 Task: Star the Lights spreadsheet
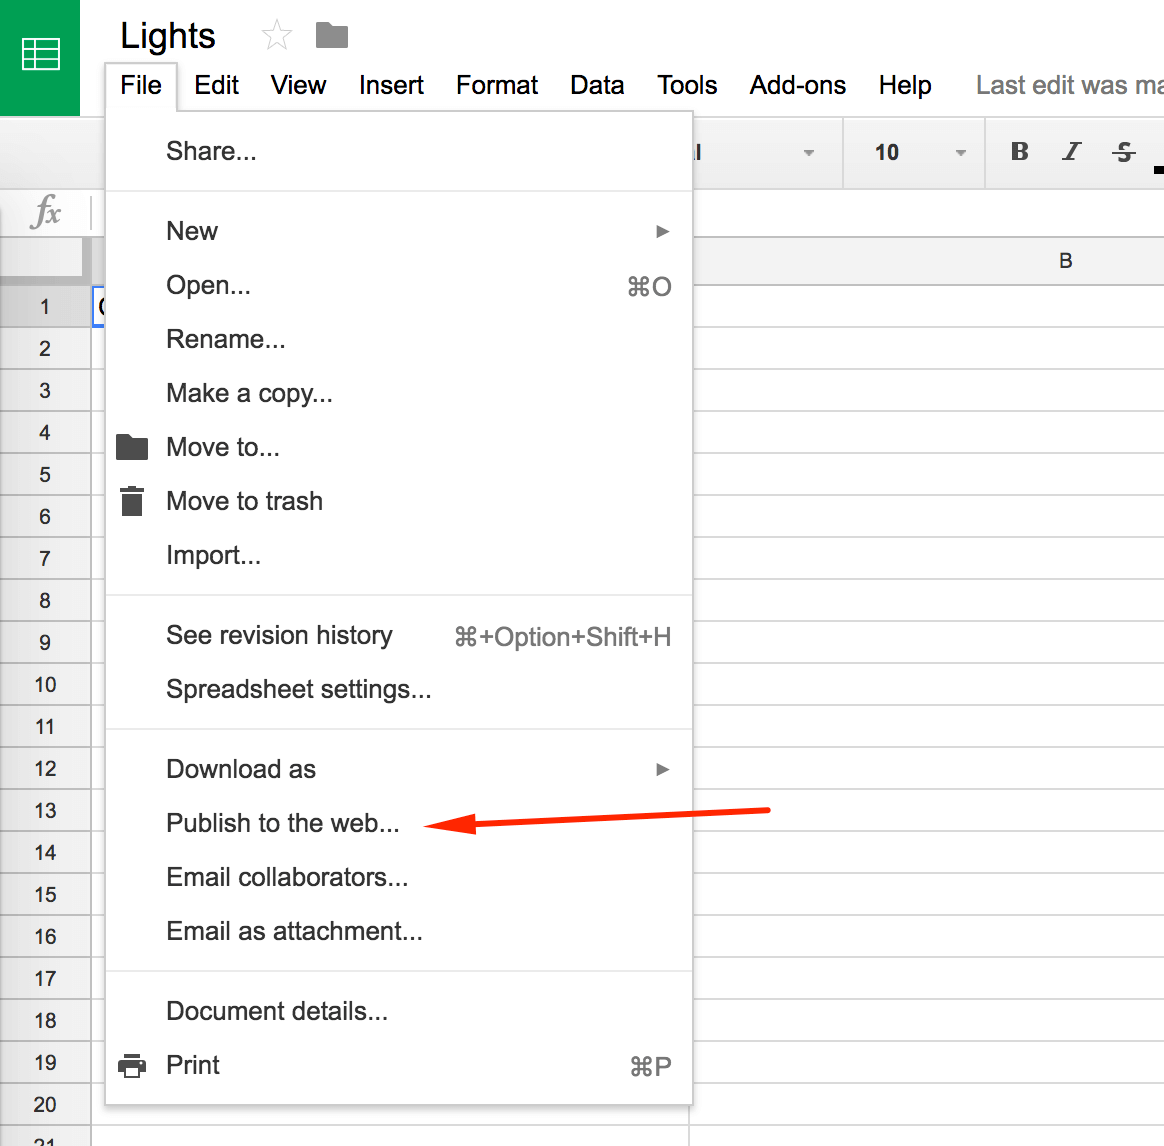pos(277,35)
